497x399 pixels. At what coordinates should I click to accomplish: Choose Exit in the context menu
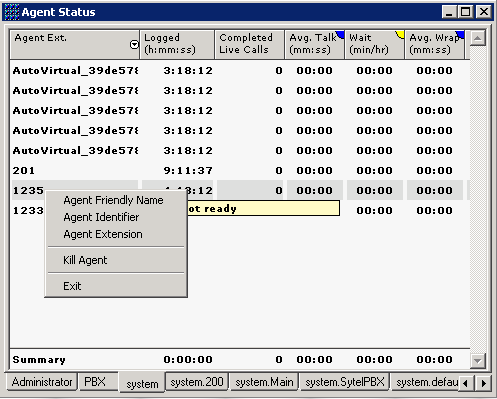[x=72, y=286]
